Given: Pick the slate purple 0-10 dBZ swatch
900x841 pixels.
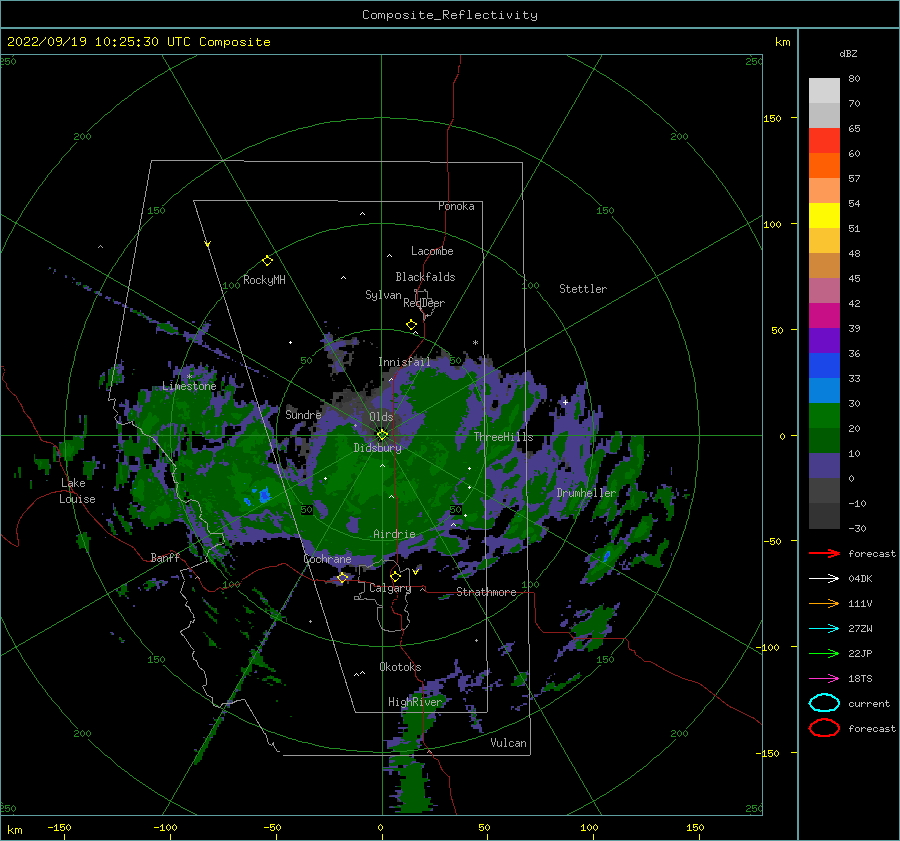Looking at the screenshot, I should tap(824, 465).
